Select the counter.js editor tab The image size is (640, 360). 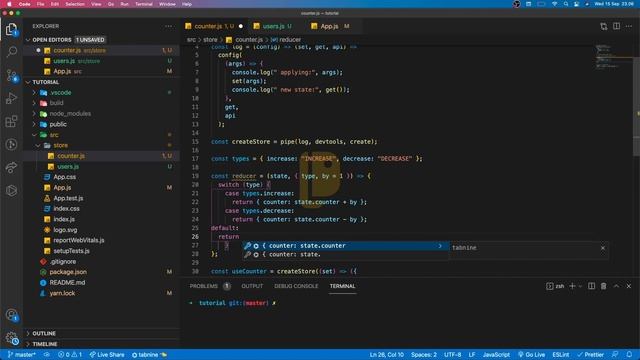pos(214,26)
